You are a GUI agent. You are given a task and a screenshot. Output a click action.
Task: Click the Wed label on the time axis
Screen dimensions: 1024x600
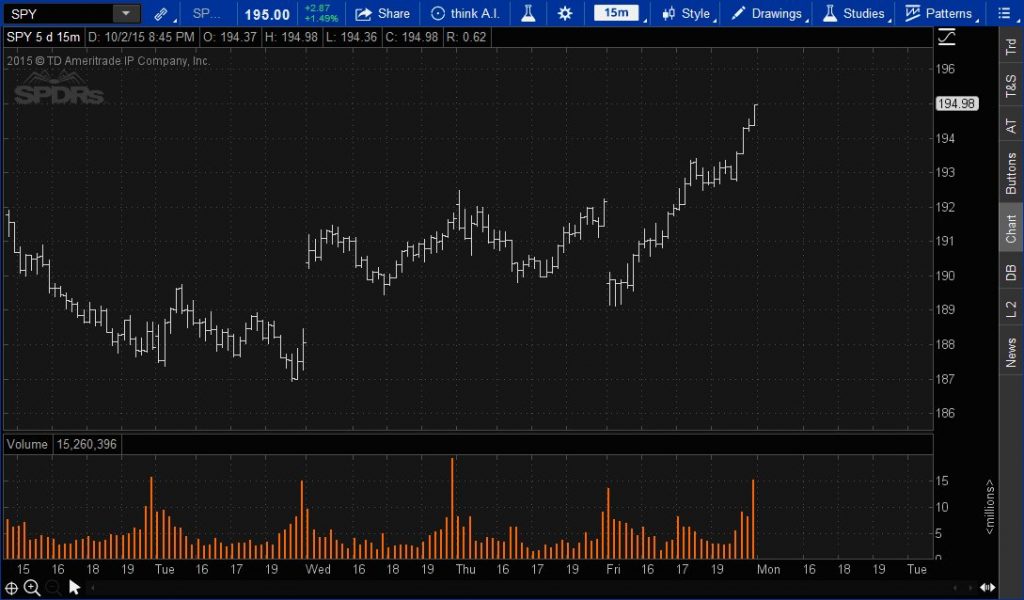[x=318, y=569]
